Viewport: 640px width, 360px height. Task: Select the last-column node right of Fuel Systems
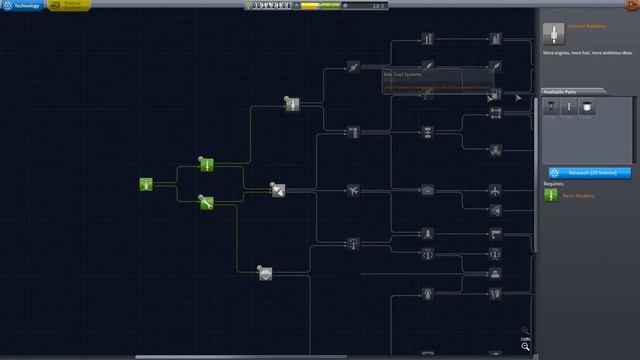(495, 66)
